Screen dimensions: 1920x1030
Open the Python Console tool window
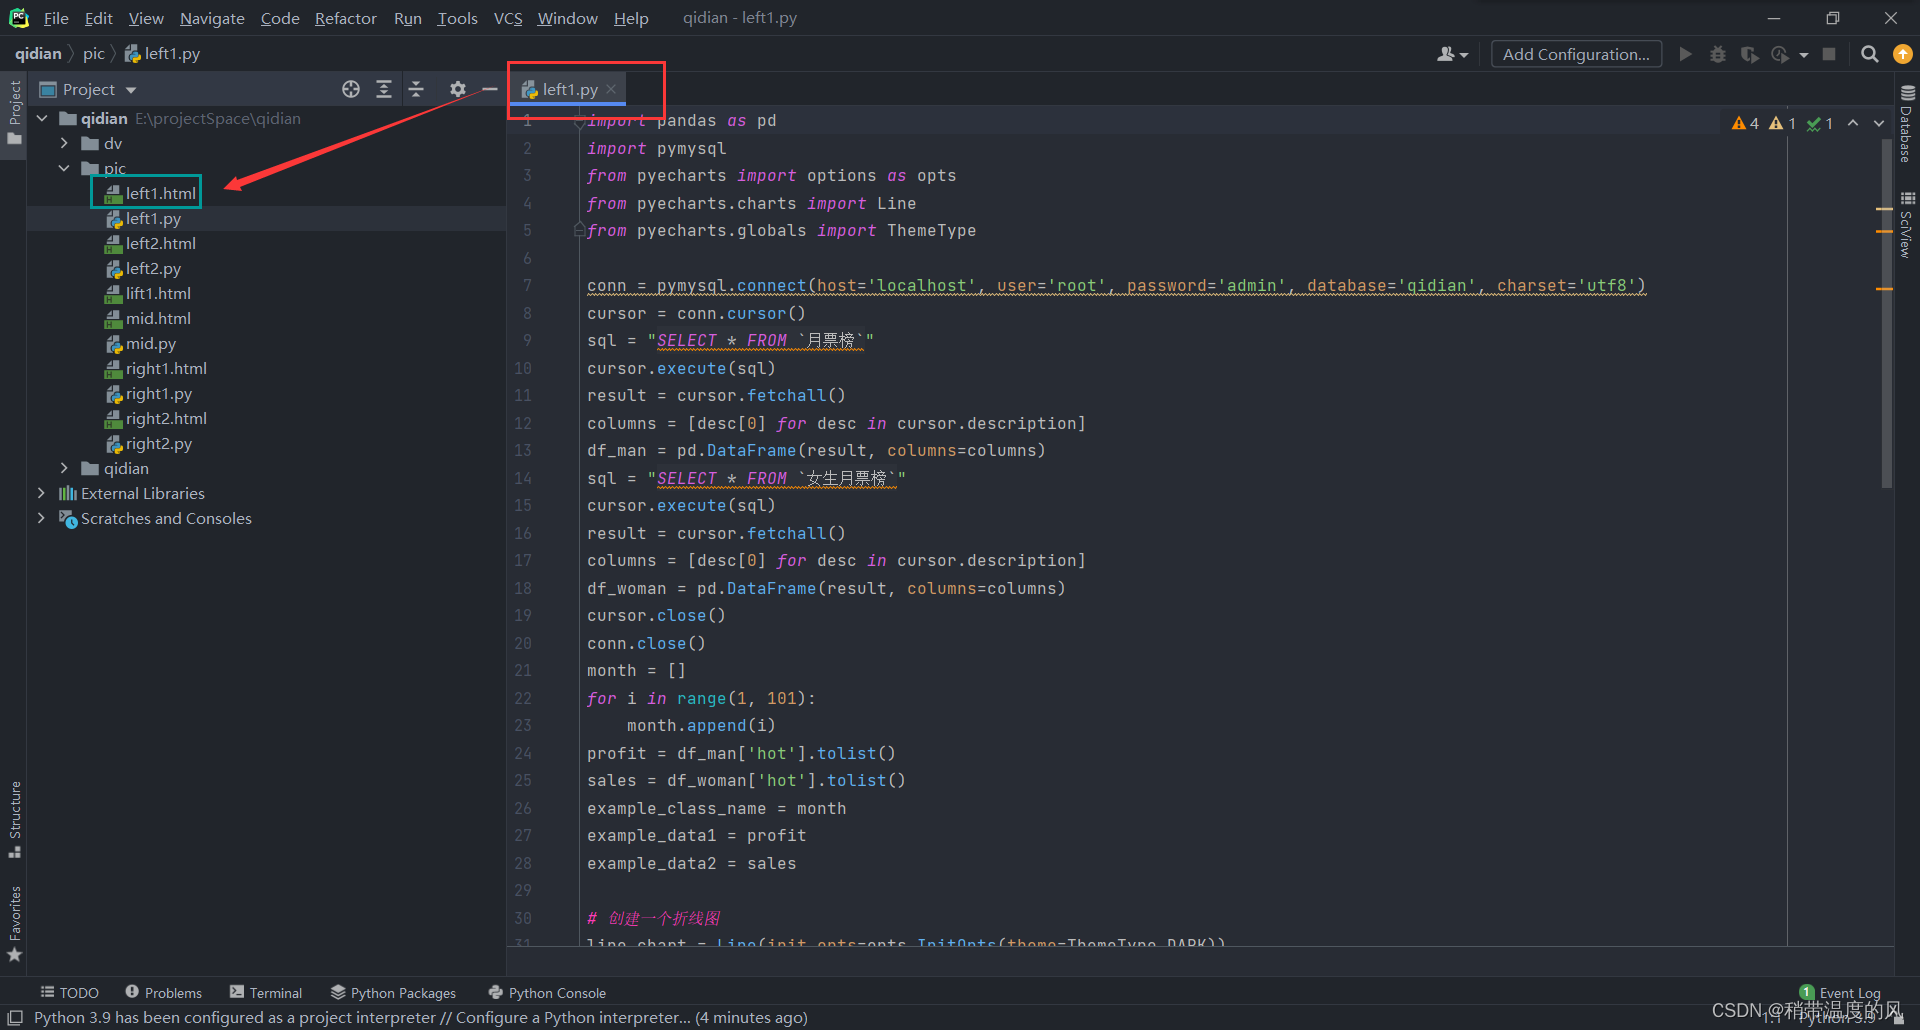point(547,992)
